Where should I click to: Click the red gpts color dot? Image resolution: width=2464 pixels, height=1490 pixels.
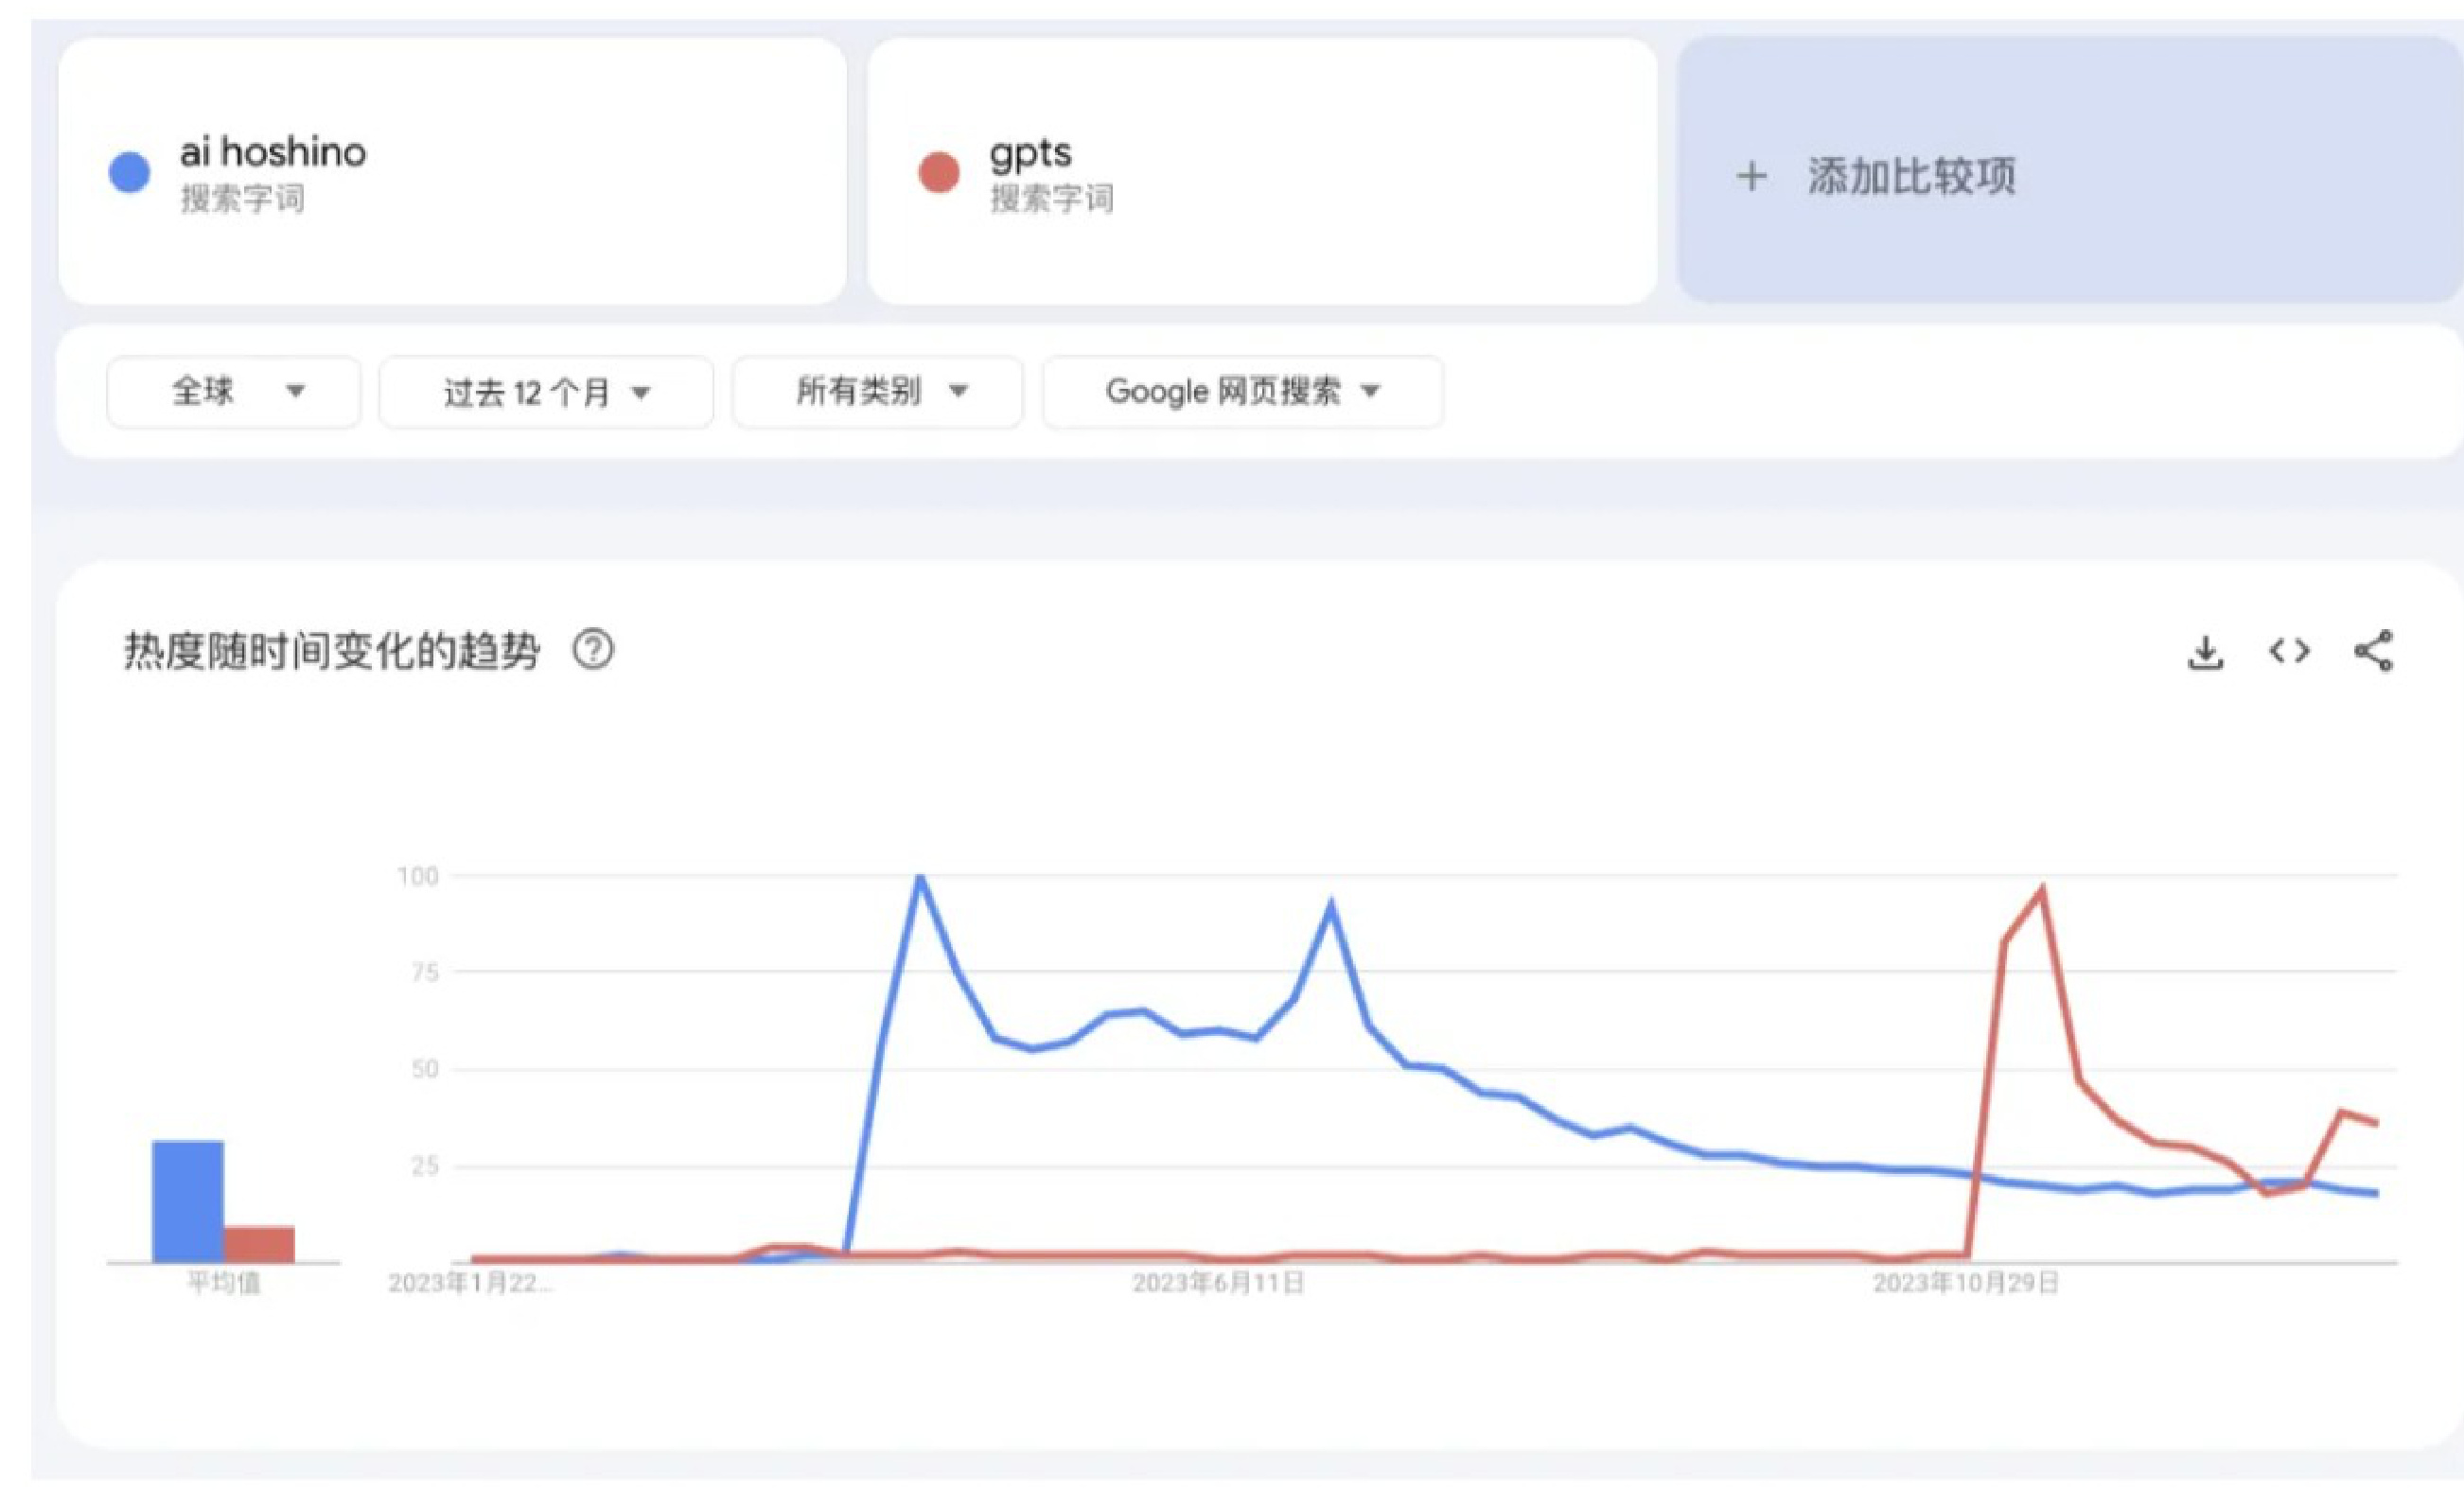938,172
